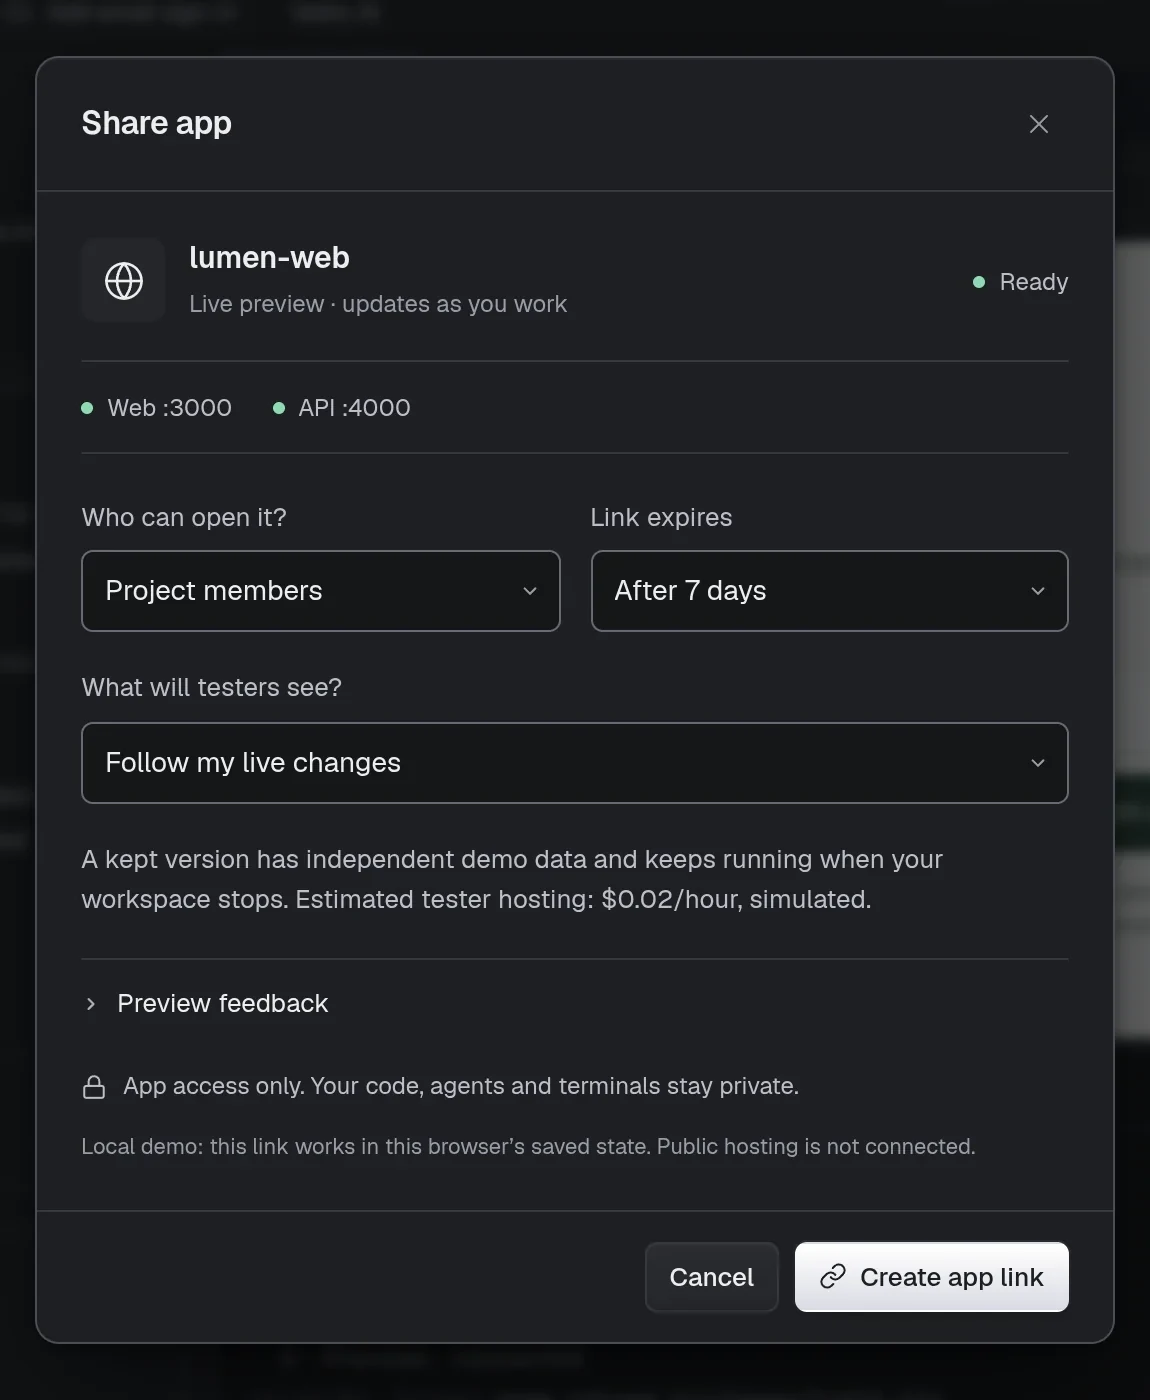Open the What will testers see dropdown
This screenshot has height=1400, width=1150.
point(575,763)
